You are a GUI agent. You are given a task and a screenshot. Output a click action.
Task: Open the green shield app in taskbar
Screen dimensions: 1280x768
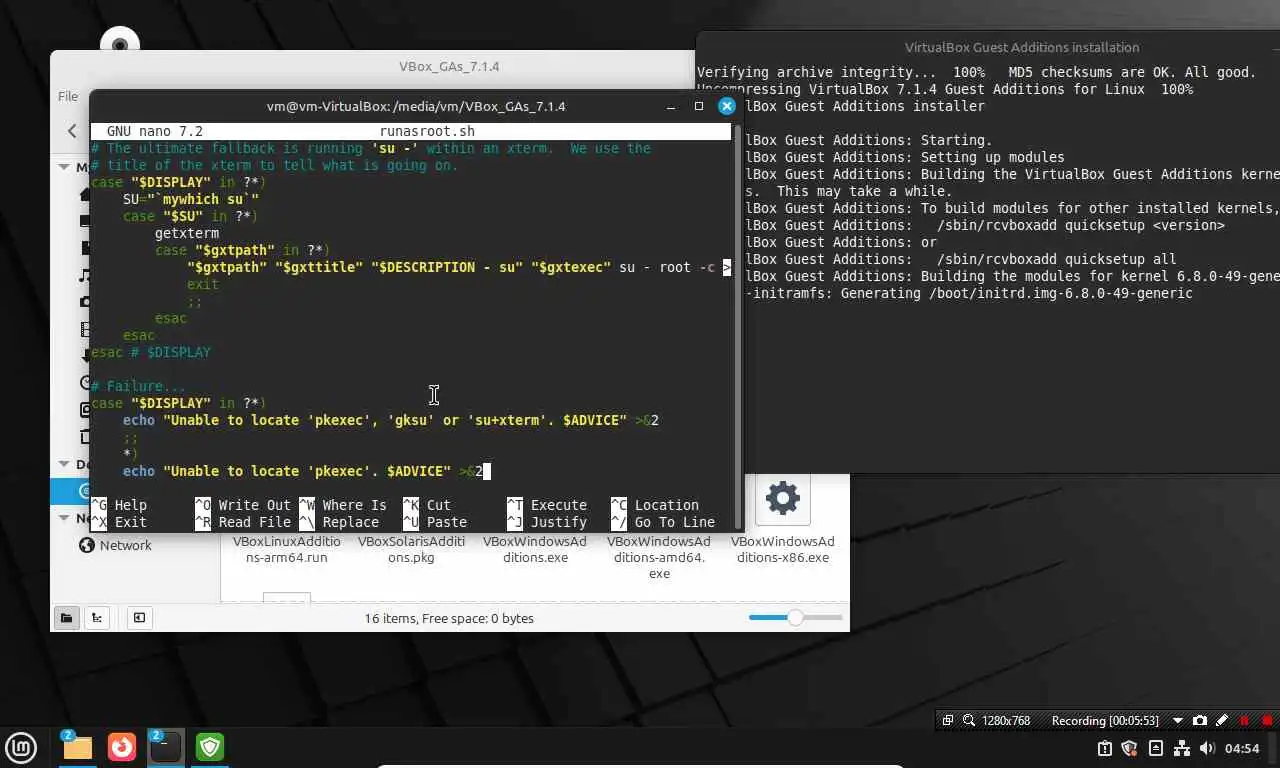[210, 747]
